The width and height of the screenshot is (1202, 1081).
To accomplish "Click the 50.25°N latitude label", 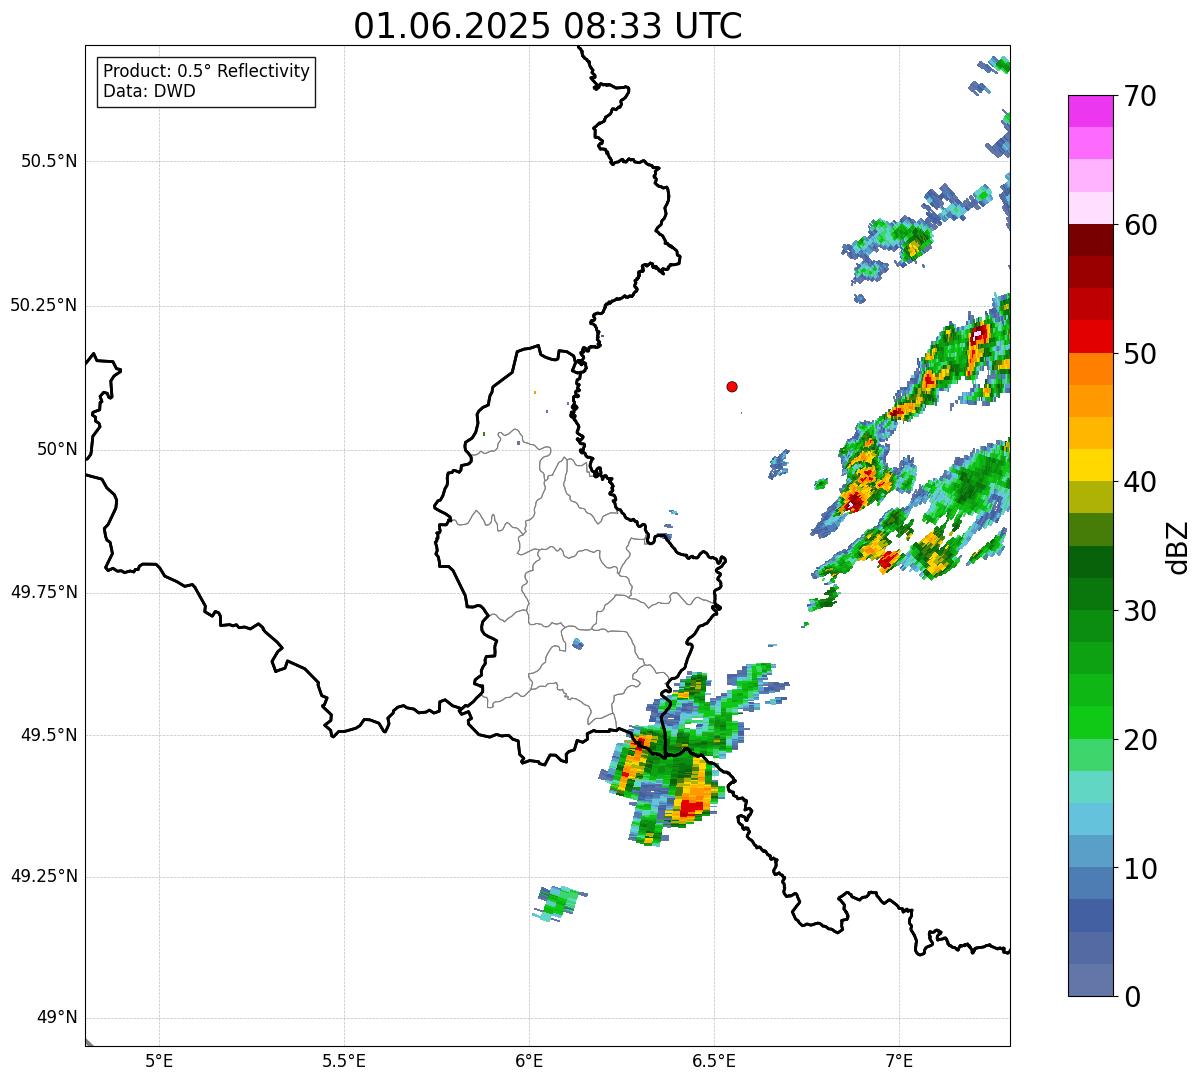I will (x=44, y=306).
